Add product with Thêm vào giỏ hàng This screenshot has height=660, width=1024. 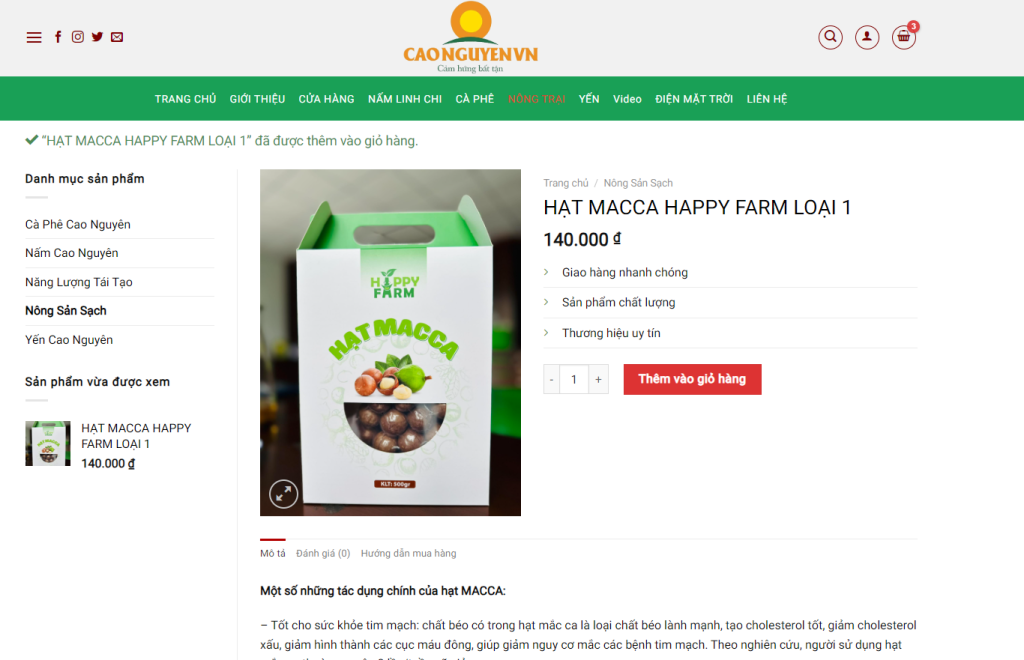pyautogui.click(x=692, y=379)
